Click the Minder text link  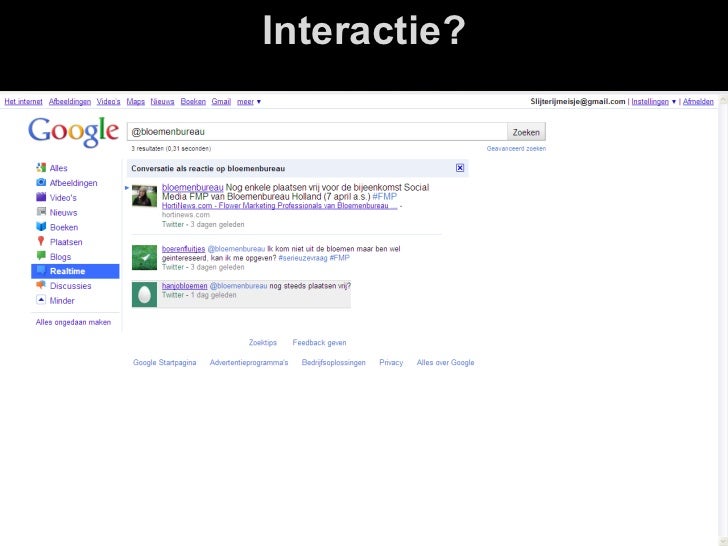(62, 301)
